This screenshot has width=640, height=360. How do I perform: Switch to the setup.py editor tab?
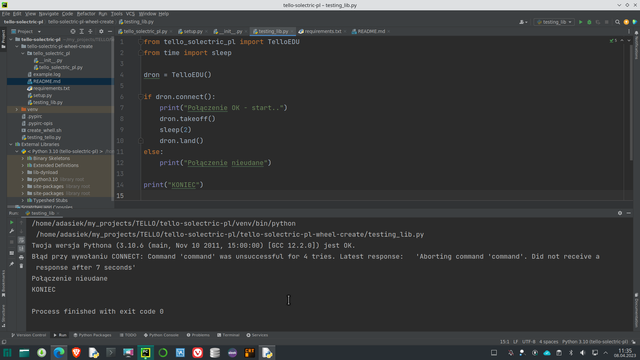[191, 31]
